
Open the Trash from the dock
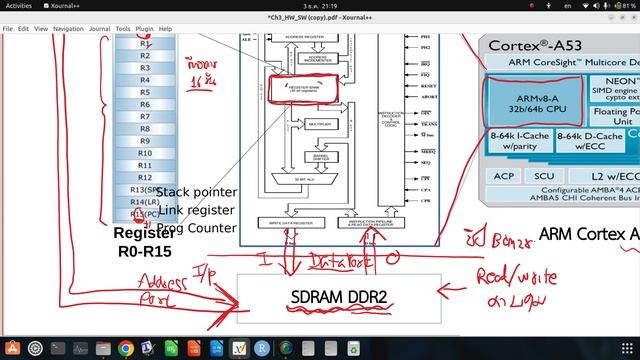coord(353,348)
